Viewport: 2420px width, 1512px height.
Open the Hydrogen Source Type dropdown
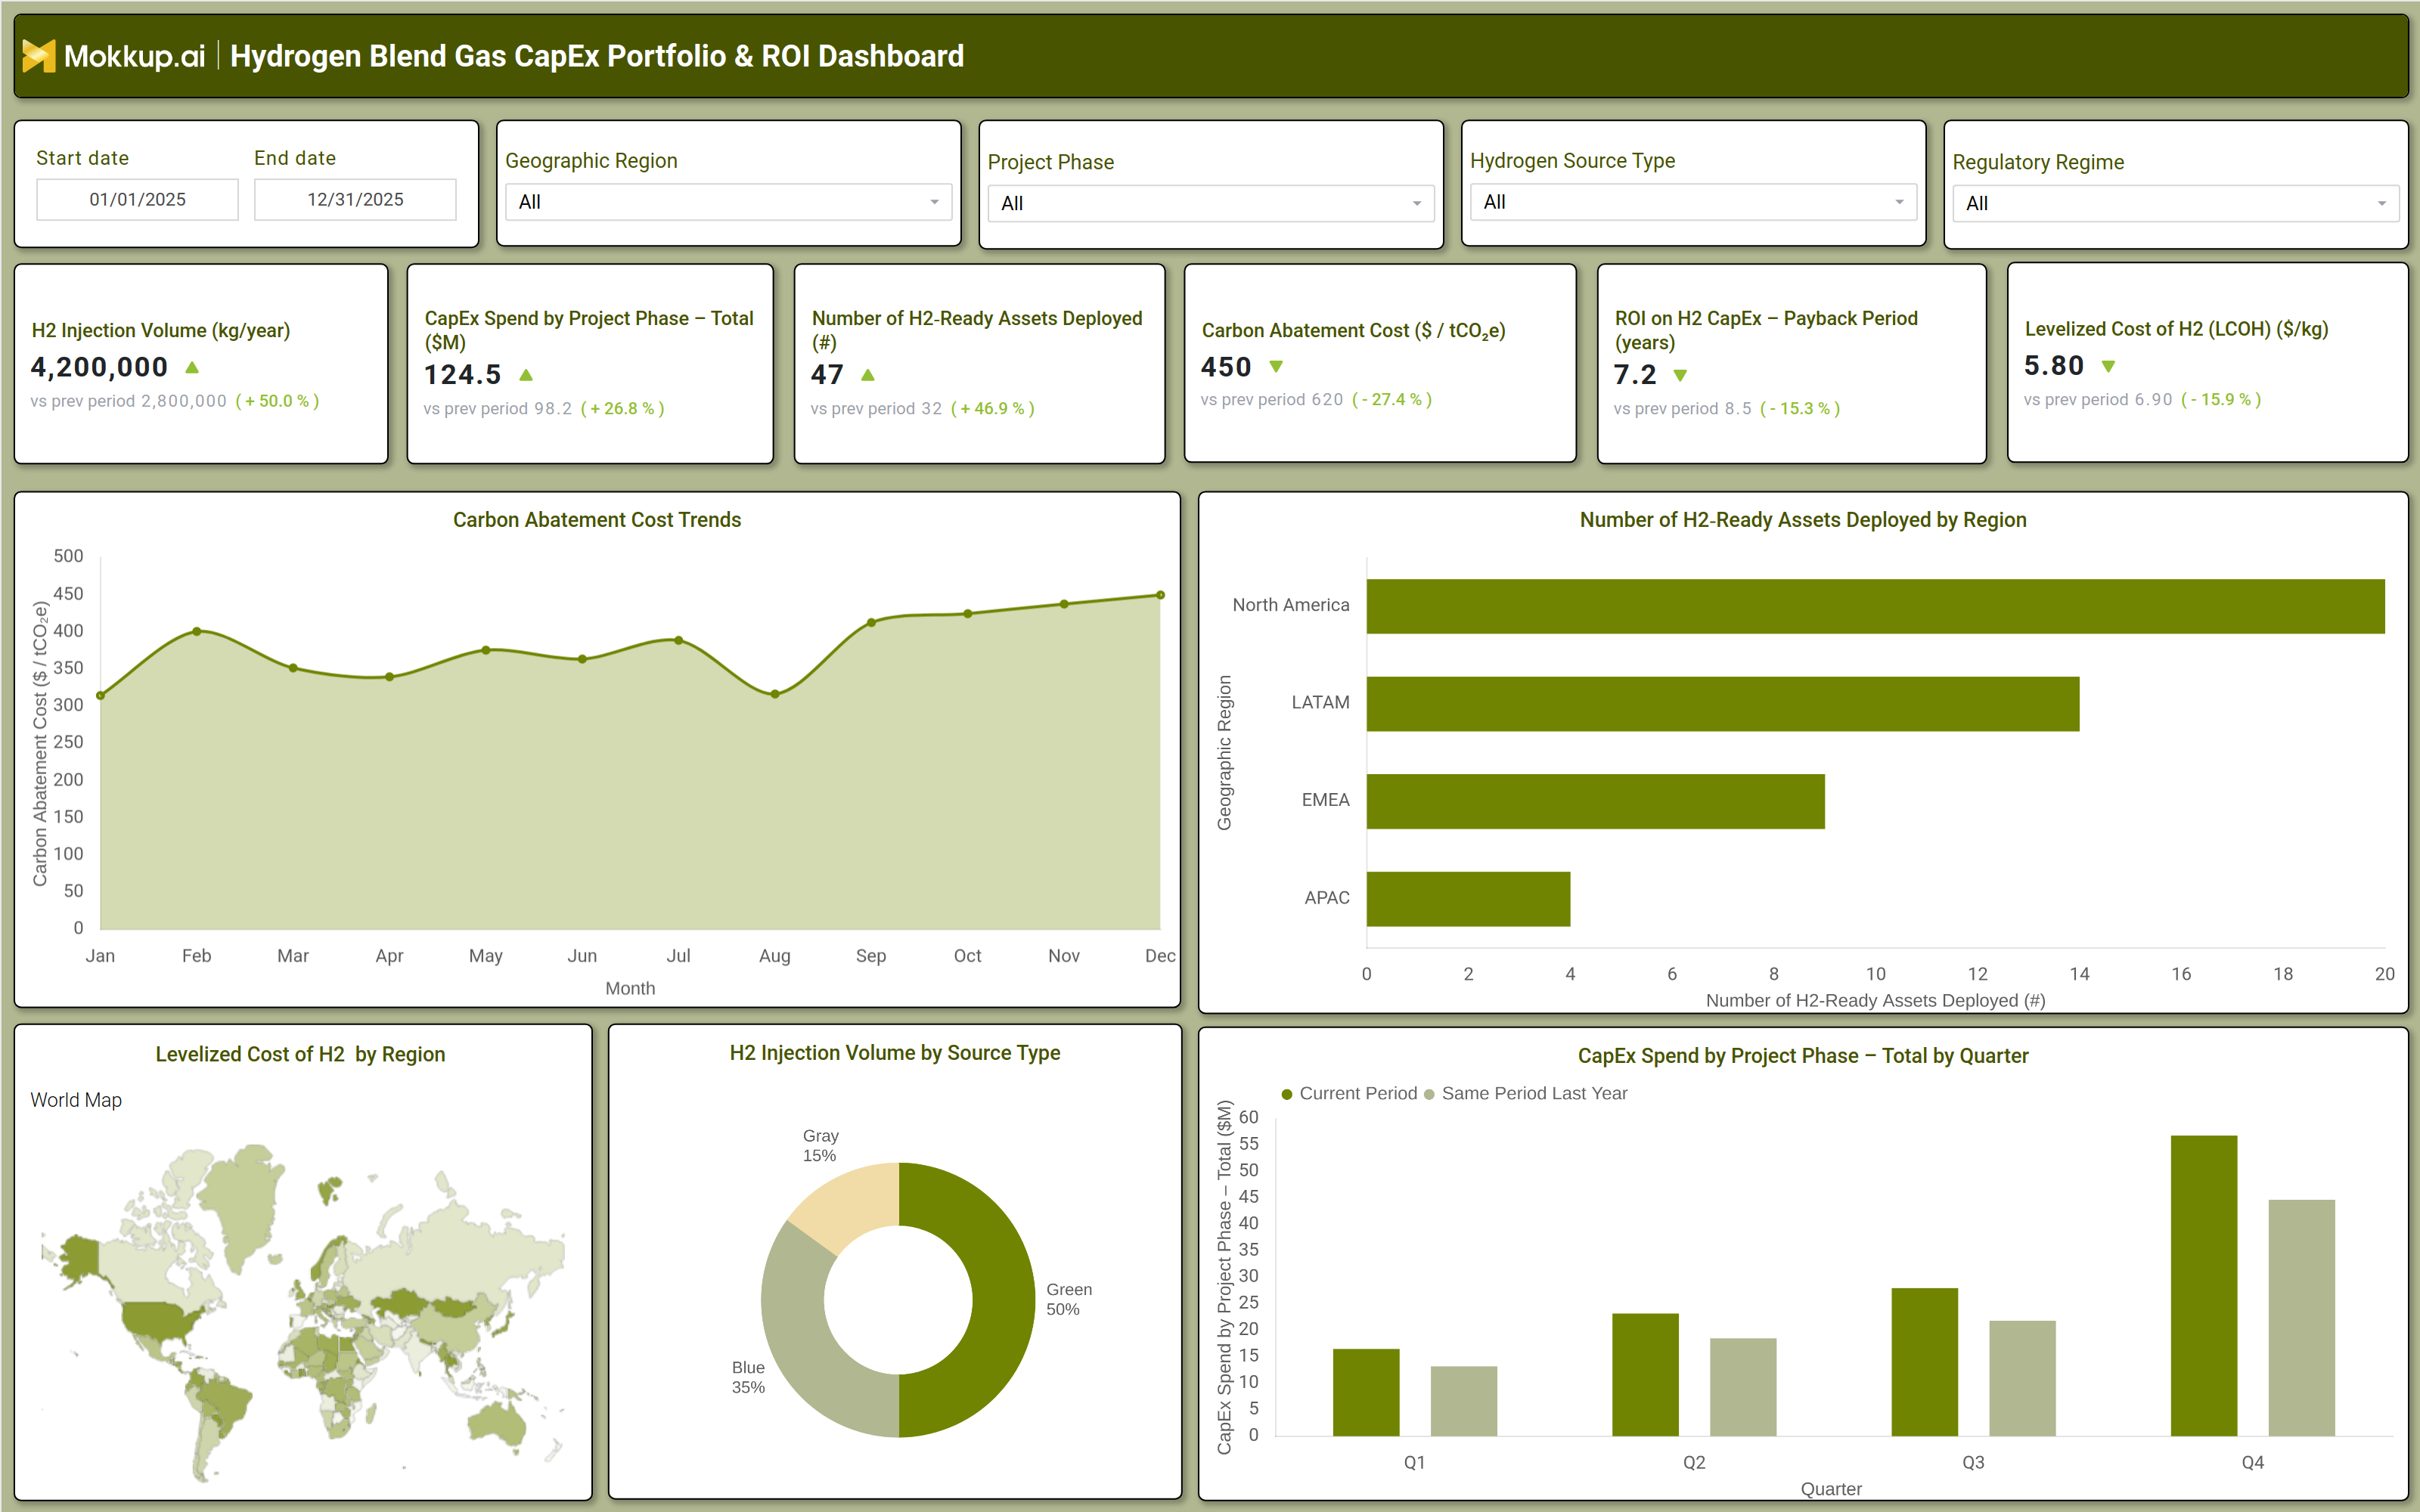1693,202
